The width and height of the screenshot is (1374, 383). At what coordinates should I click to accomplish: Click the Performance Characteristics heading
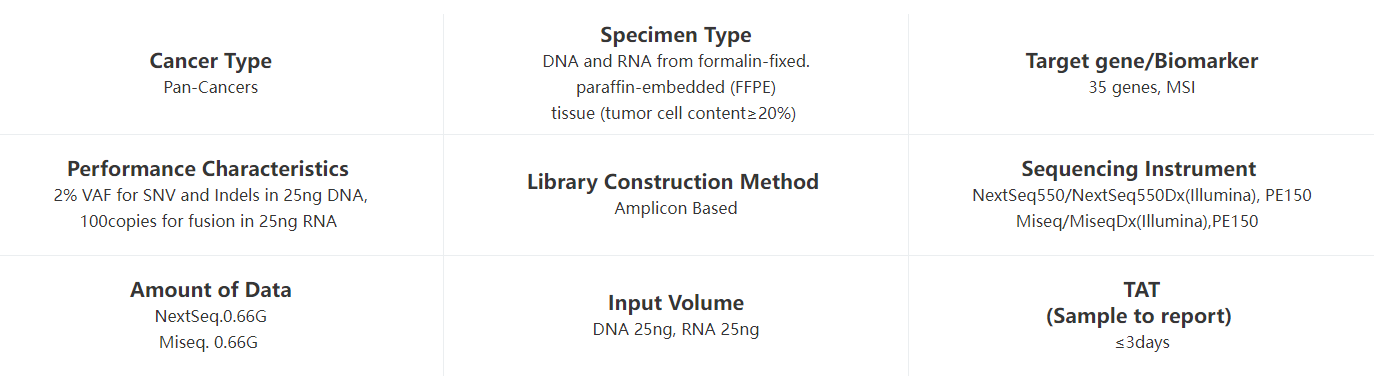(208, 169)
